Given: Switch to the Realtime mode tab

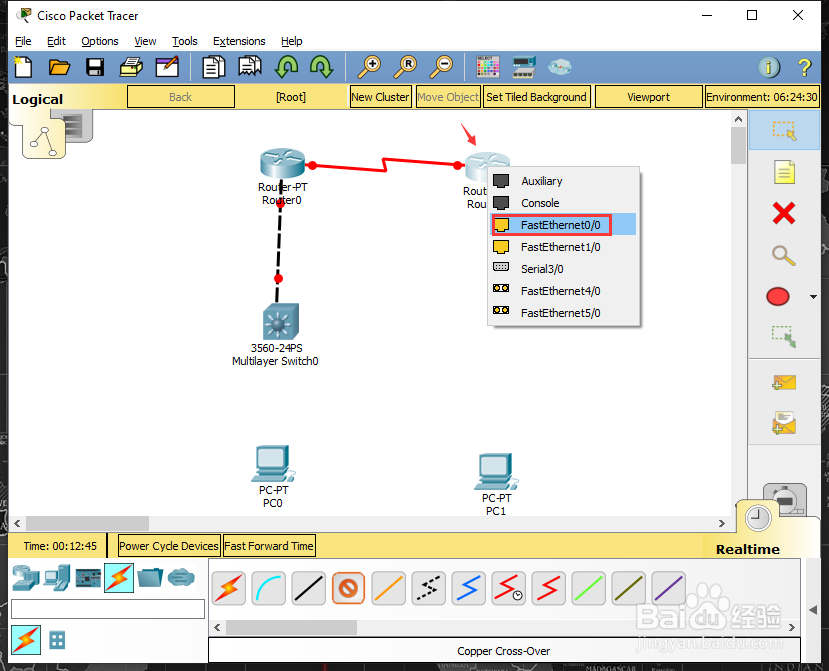Looking at the screenshot, I should (x=748, y=549).
